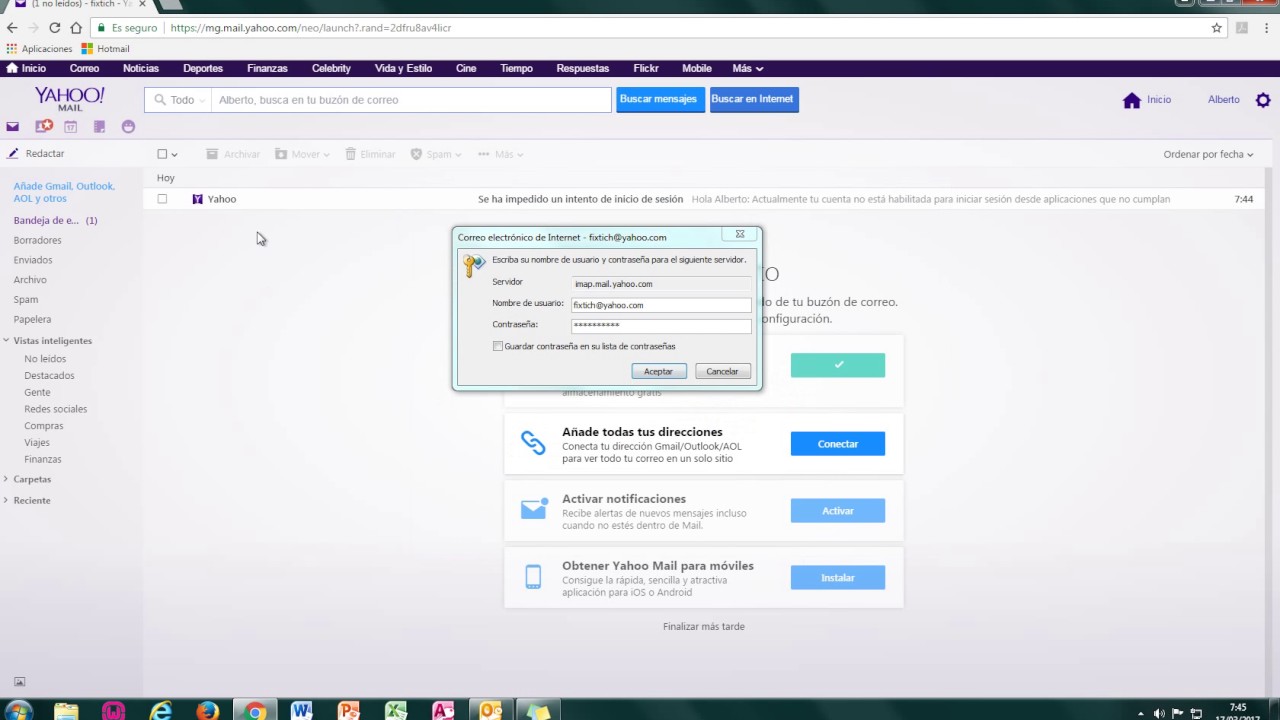Open the Calendar icon
Screen dimensions: 1280x720
point(71,127)
